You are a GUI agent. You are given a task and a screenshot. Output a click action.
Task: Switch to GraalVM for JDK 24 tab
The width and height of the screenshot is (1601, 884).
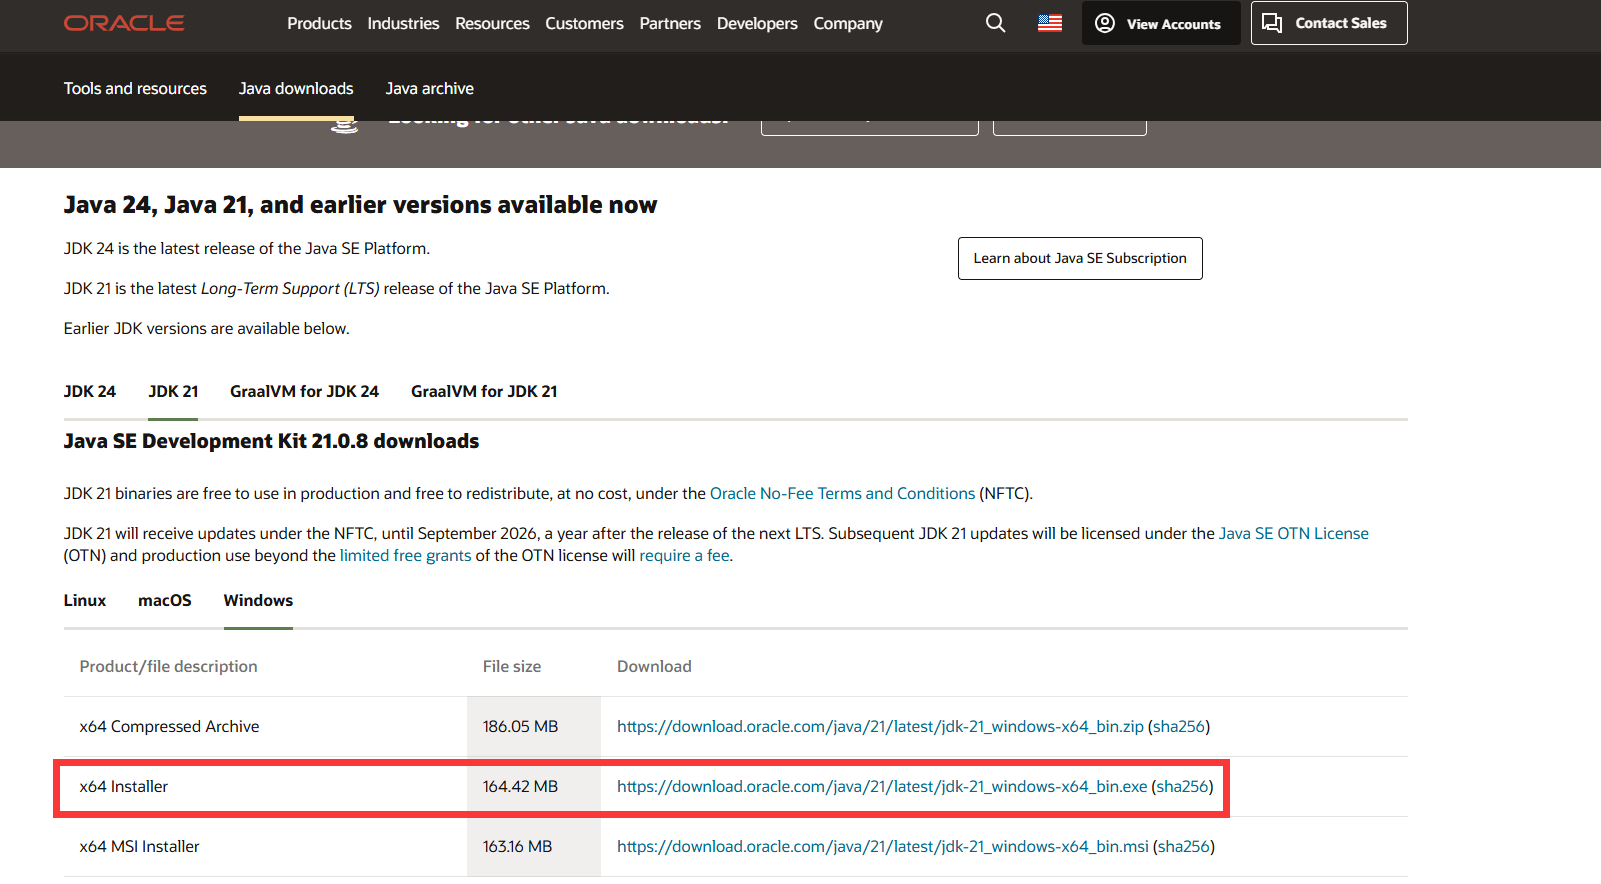tap(304, 391)
